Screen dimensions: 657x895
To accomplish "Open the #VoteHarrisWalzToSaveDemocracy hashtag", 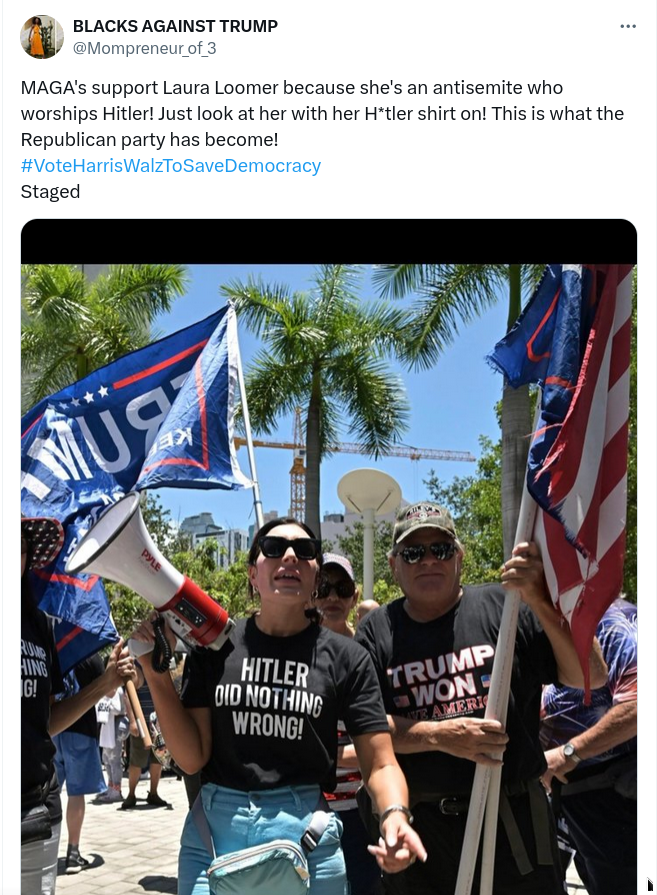I will coord(171,166).
